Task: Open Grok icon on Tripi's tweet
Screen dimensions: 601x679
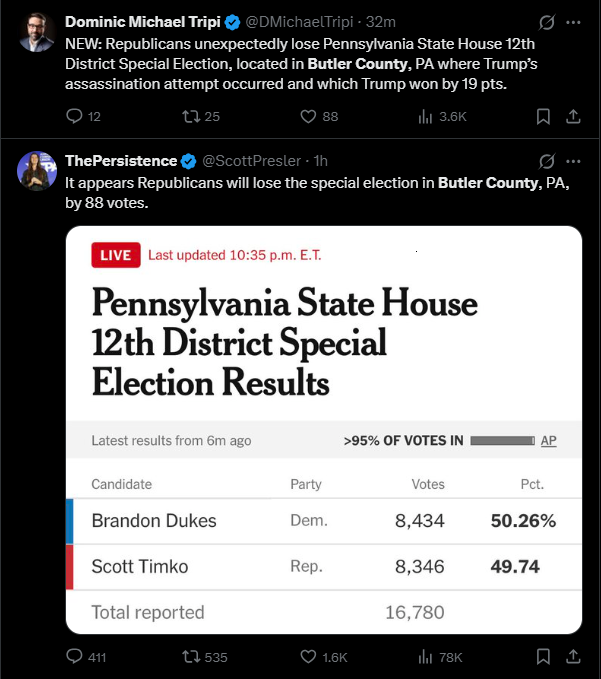Action: click(x=547, y=22)
